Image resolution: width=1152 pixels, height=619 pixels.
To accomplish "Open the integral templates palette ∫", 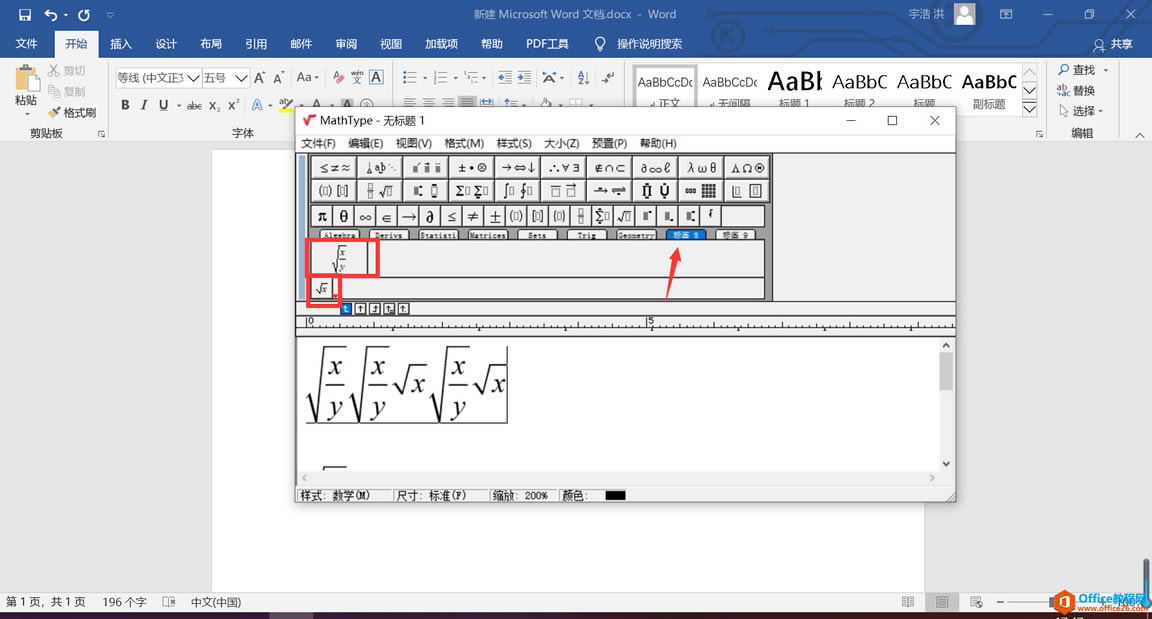I will [519, 191].
